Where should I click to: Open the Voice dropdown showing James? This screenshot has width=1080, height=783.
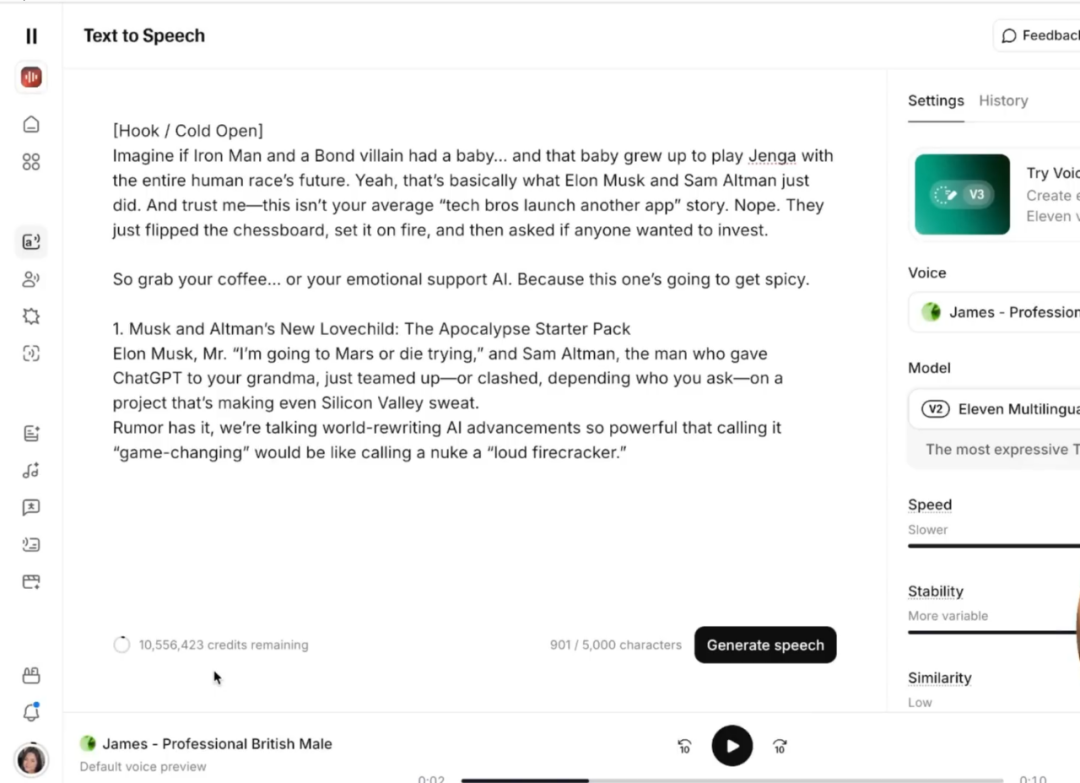click(996, 312)
